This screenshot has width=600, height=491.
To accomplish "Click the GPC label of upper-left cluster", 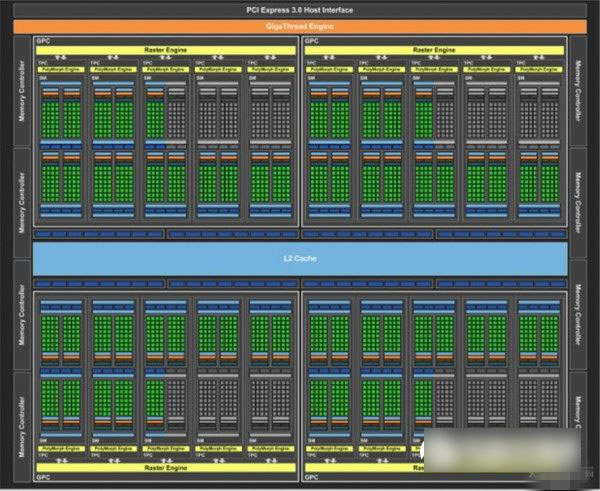I will coord(43,41).
